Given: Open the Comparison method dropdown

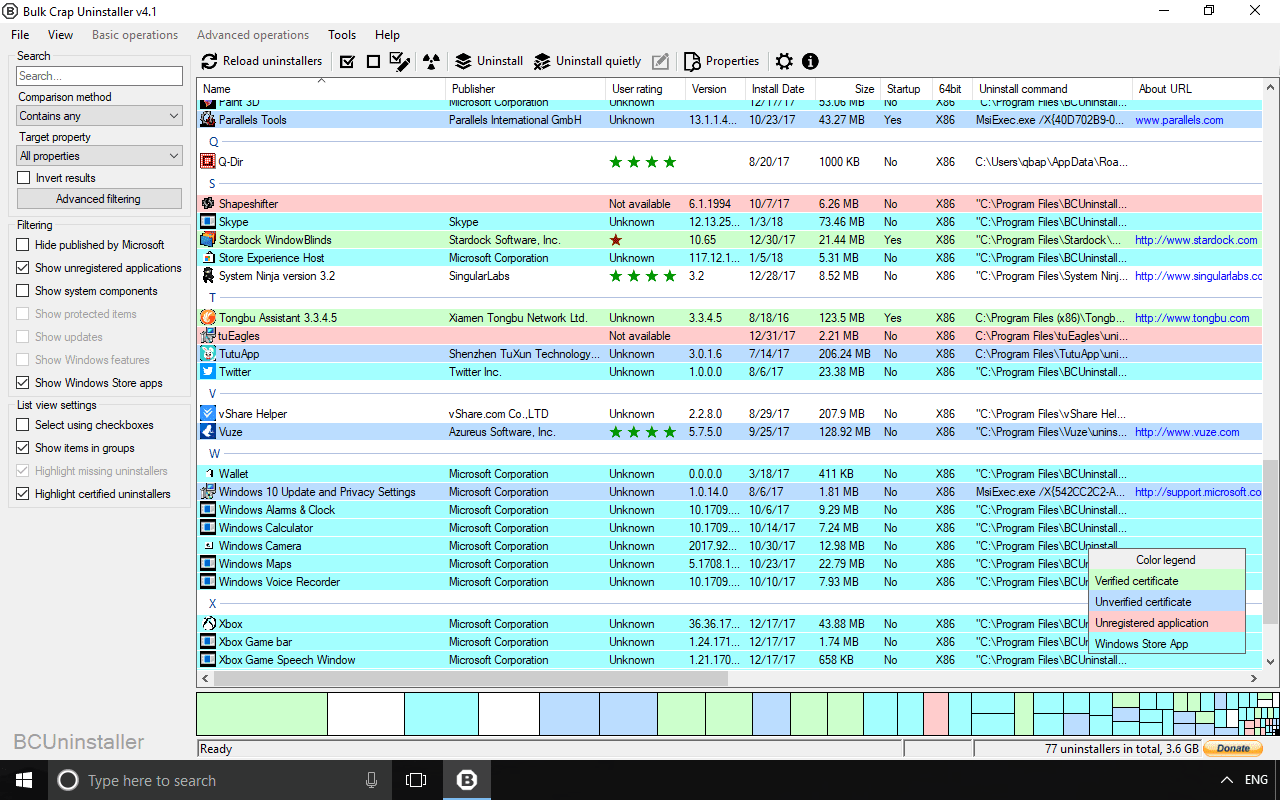Looking at the screenshot, I should pos(100,116).
